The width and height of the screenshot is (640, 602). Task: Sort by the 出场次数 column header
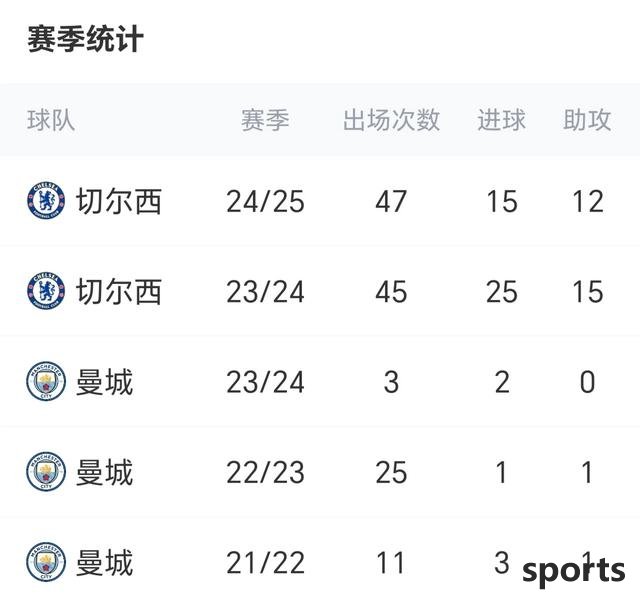click(x=391, y=120)
